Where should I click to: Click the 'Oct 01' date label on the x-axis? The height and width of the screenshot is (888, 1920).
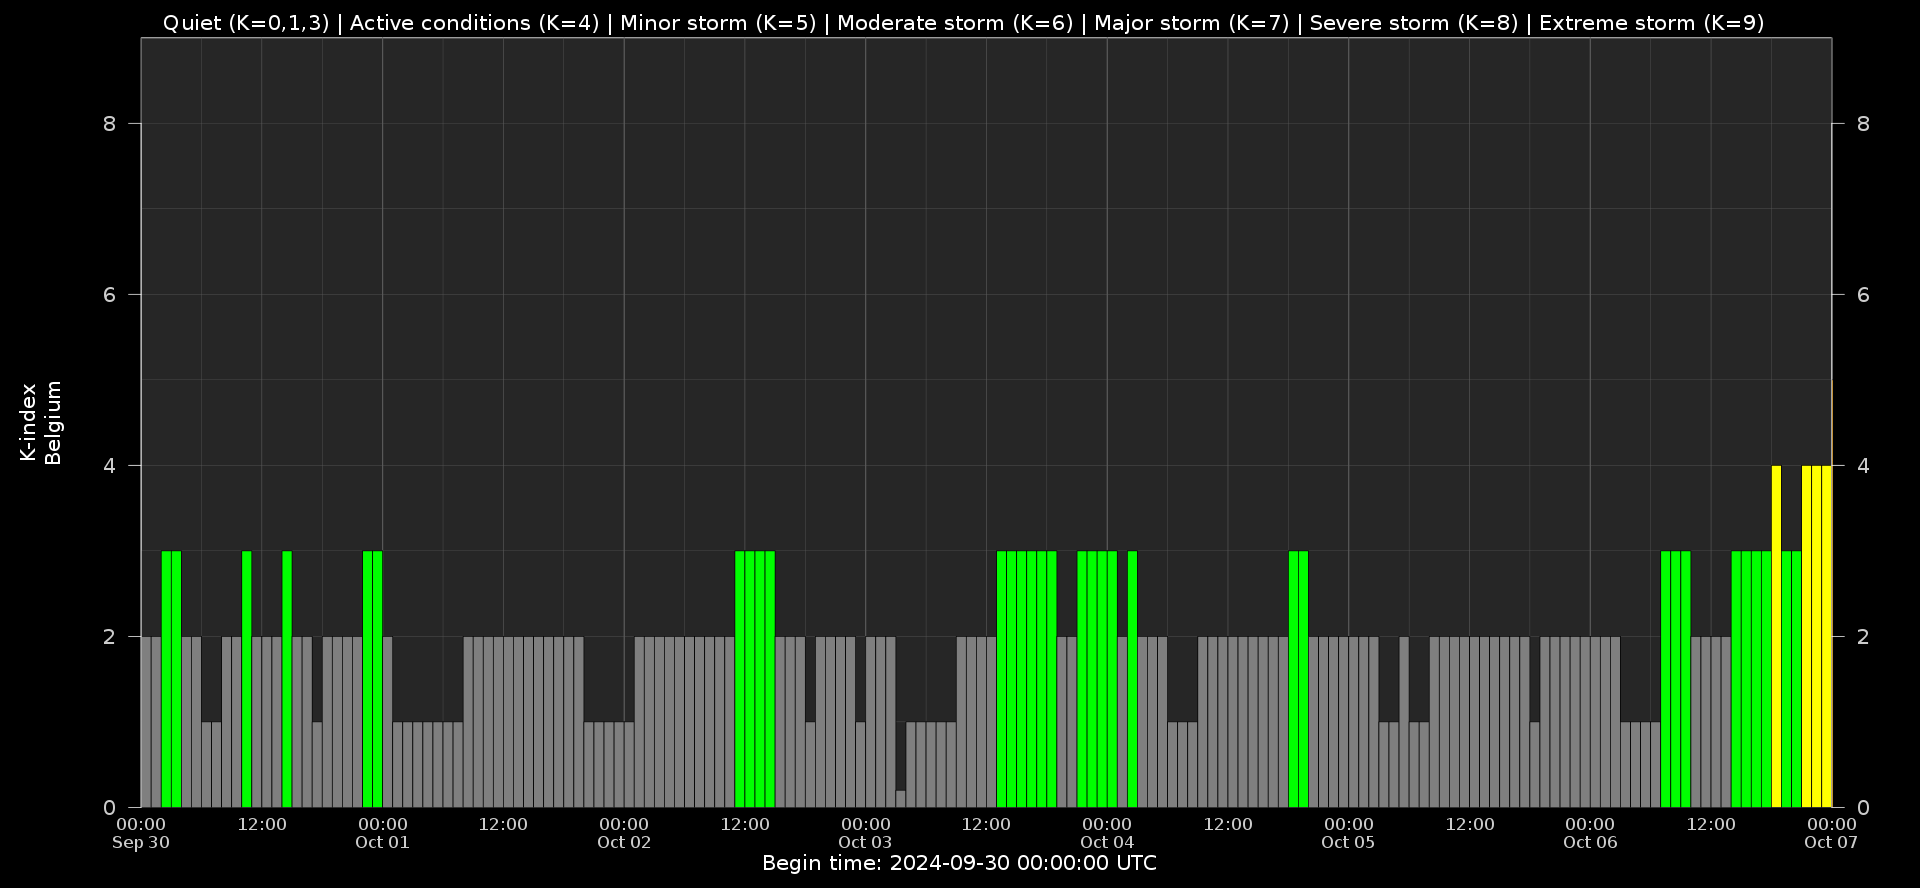tap(382, 842)
